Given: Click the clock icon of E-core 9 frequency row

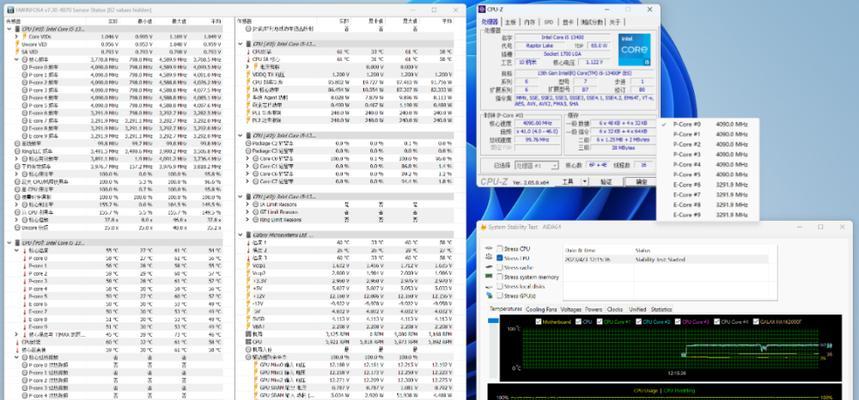Looking at the screenshot, I should pyautogui.click(x=24, y=135).
